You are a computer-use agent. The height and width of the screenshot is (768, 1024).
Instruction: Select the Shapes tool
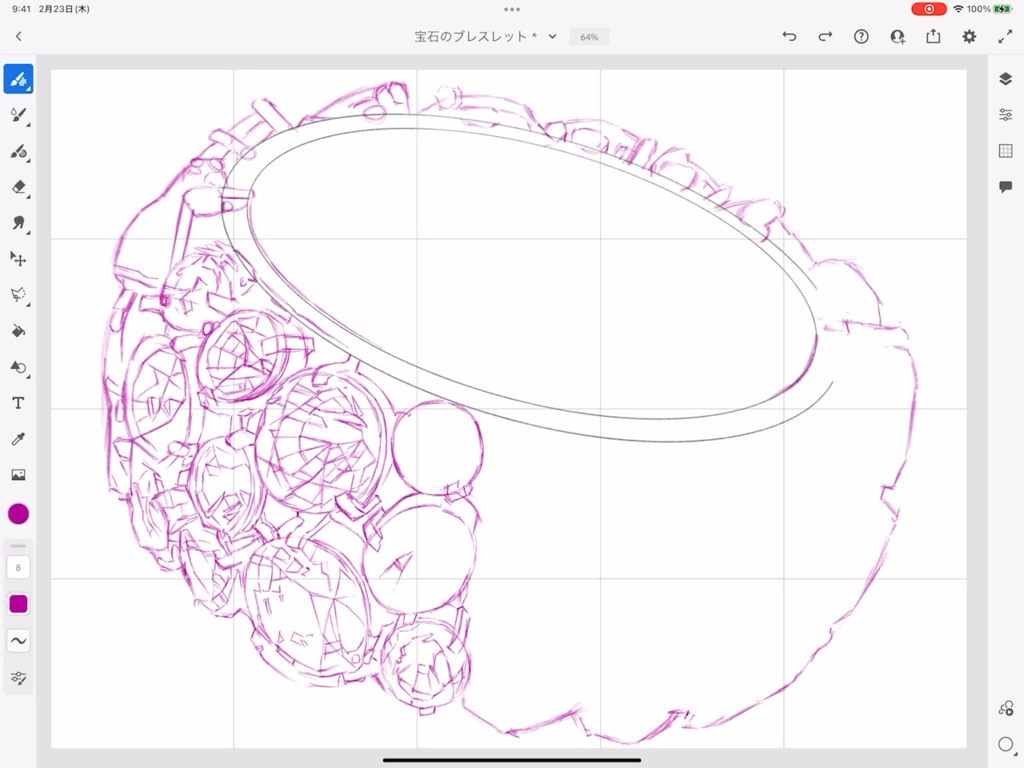click(18, 367)
